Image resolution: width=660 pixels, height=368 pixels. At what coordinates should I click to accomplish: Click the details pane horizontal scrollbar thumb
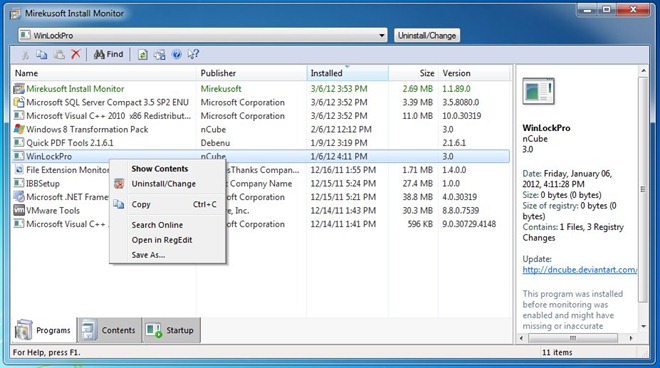573,338
